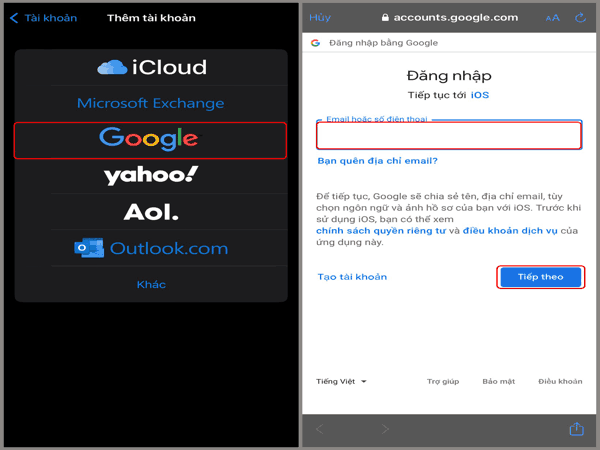600x450 pixels.
Task: Select Outlook.com account option
Action: pos(151,248)
